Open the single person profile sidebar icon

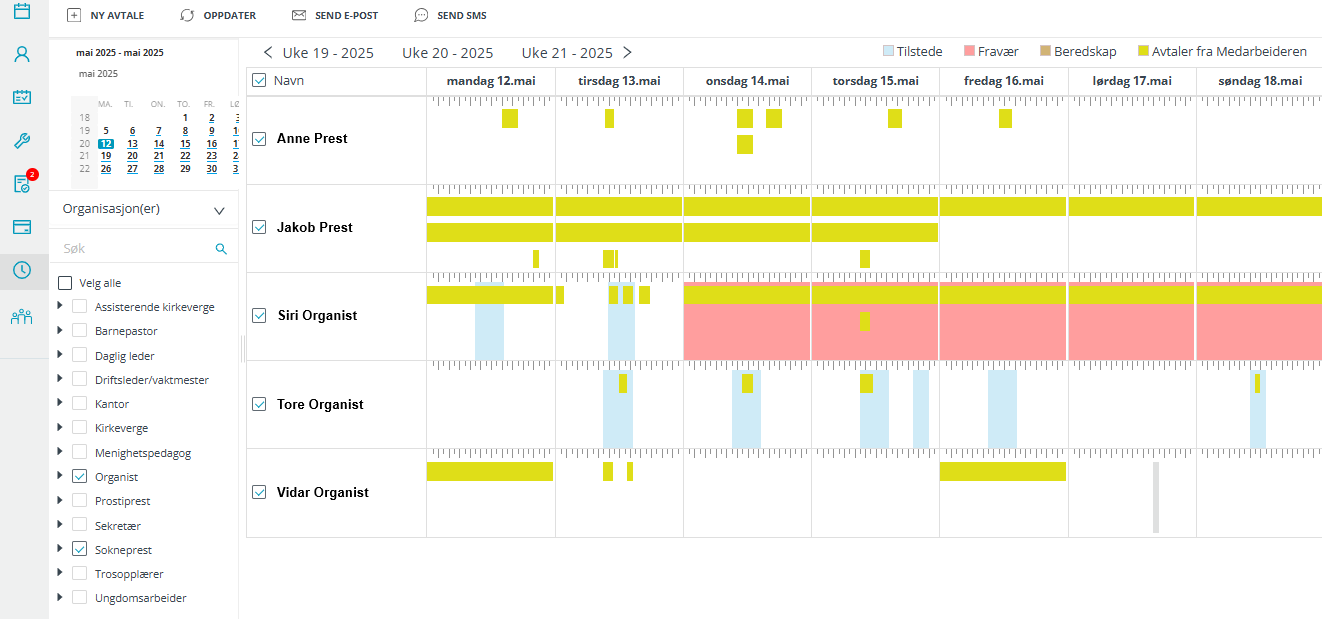pyautogui.click(x=22, y=54)
